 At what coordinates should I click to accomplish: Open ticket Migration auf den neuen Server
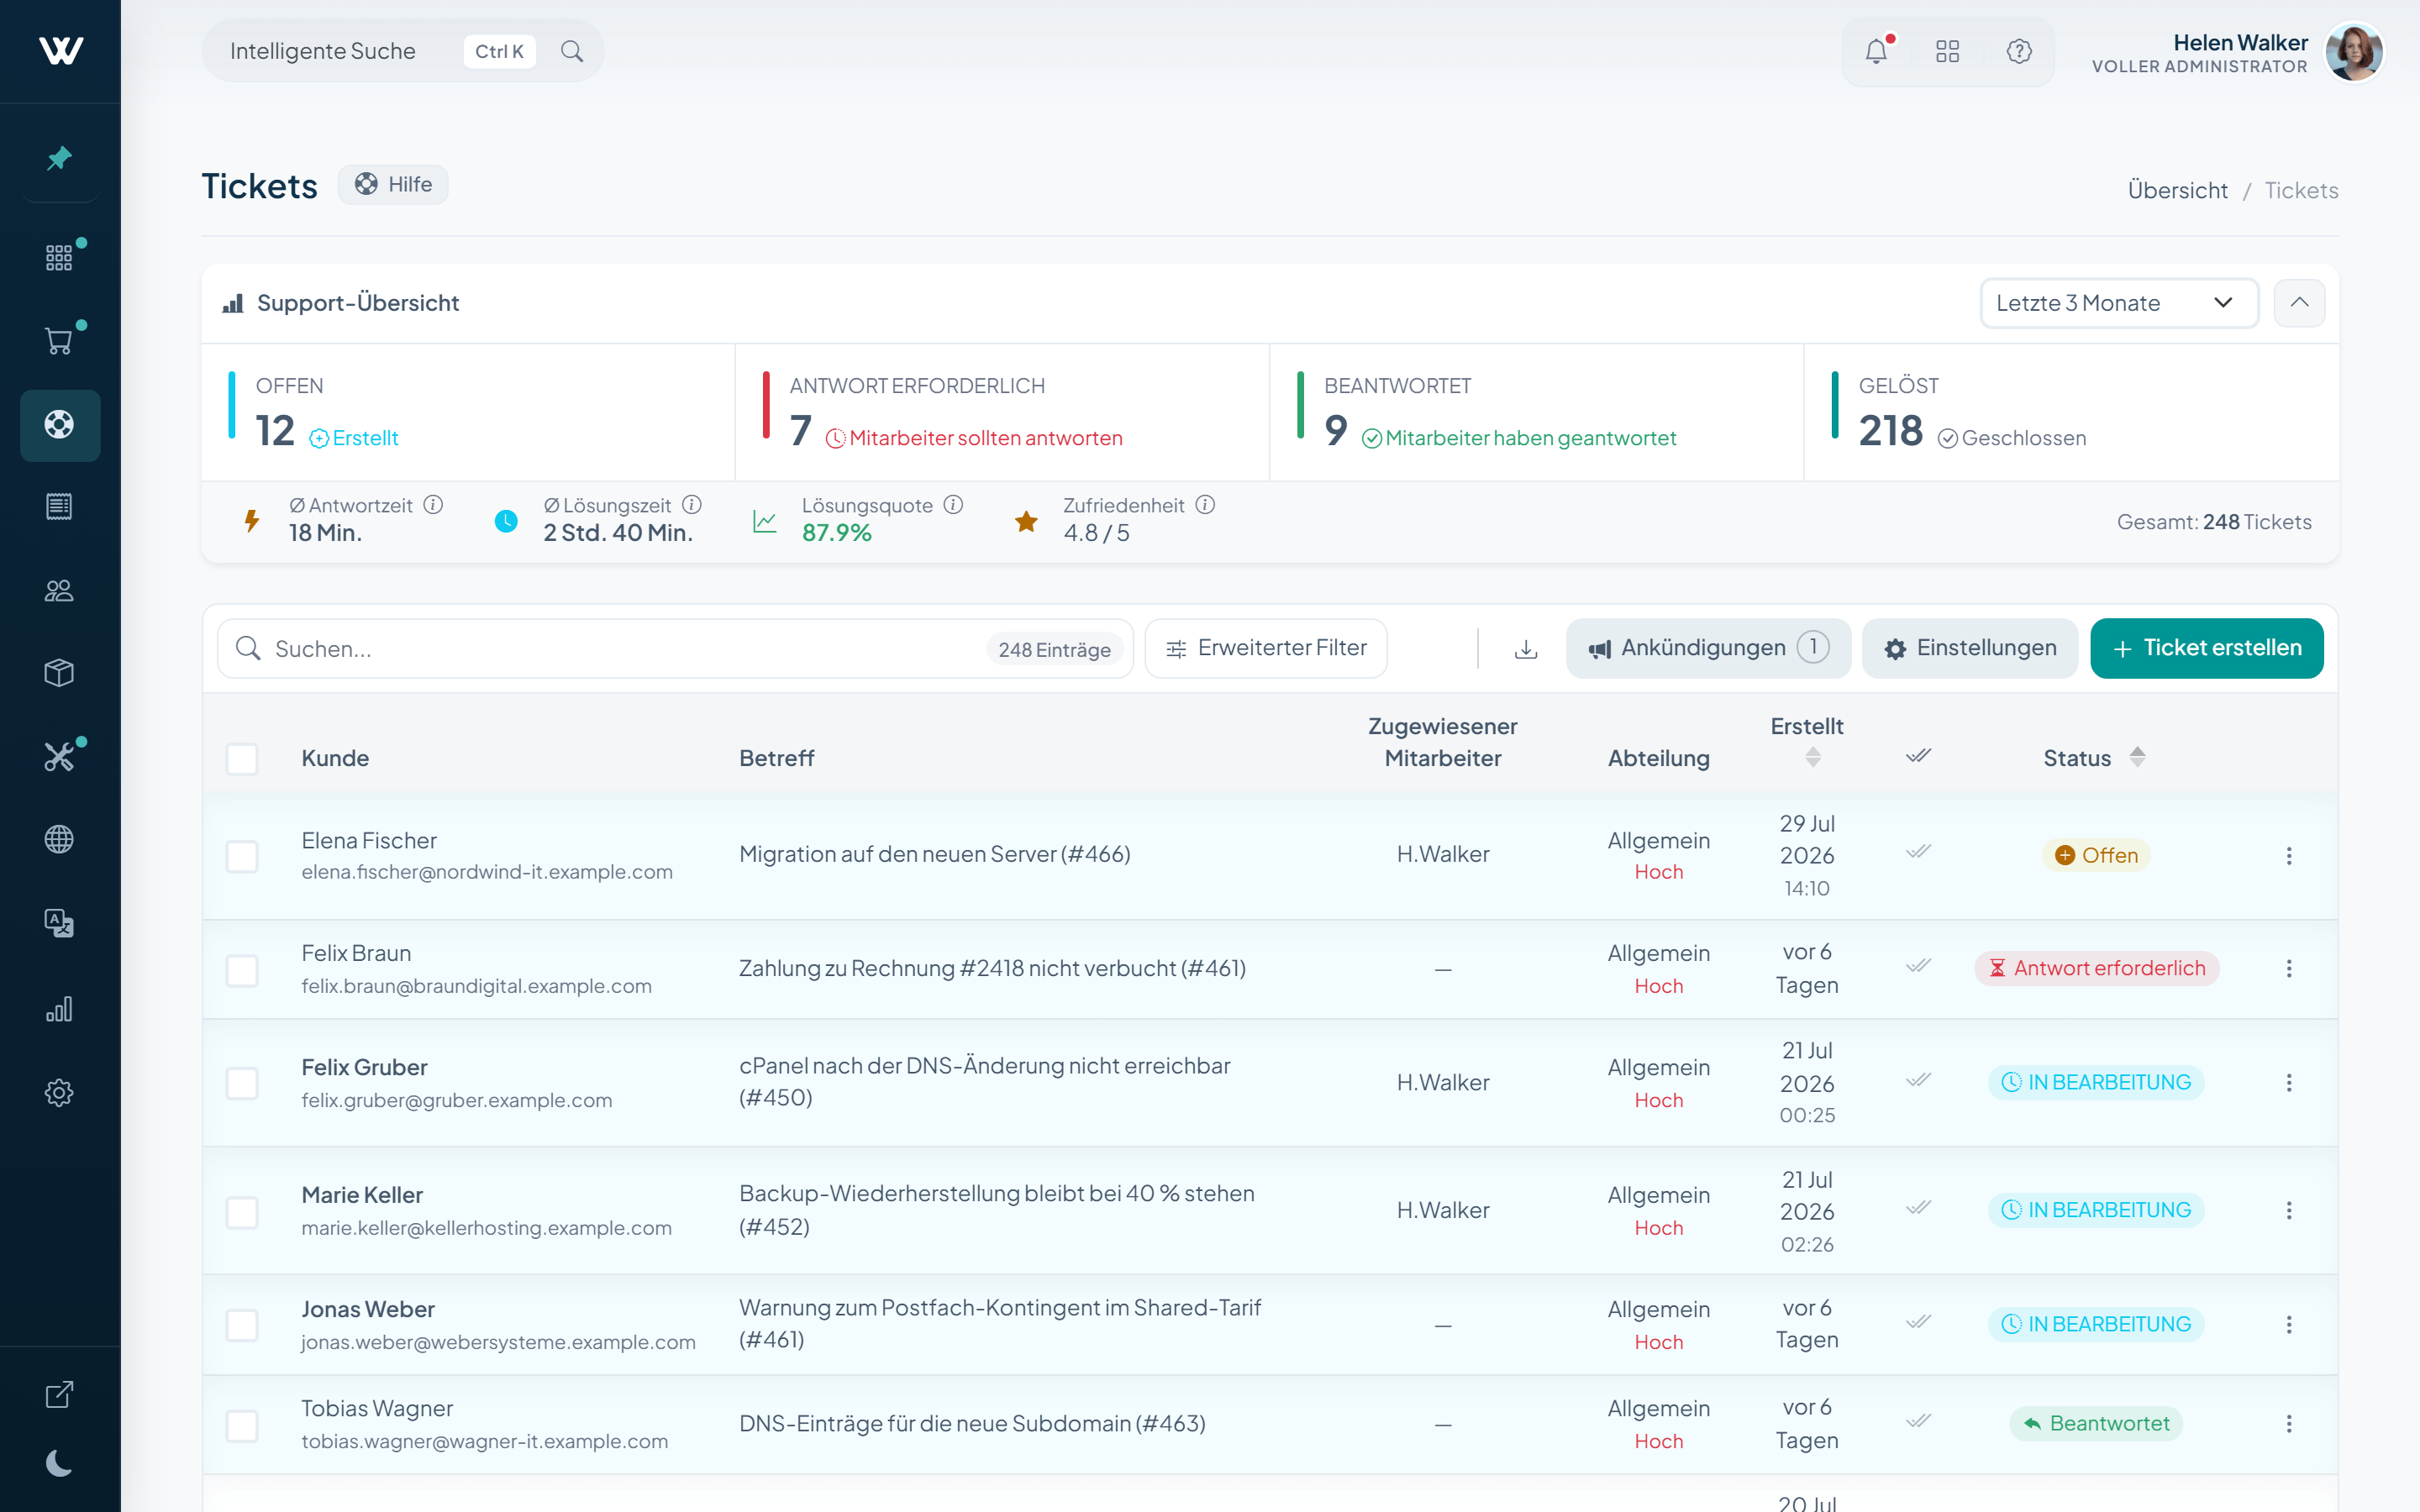coord(934,855)
